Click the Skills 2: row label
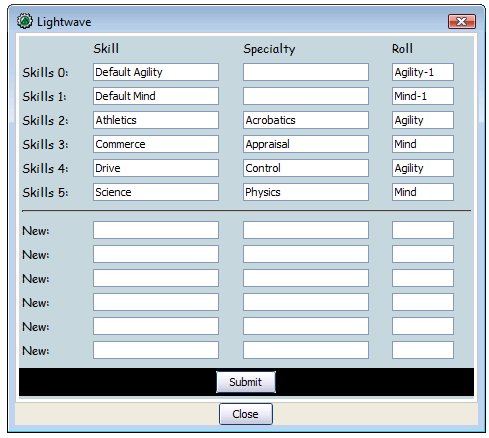 [45, 121]
